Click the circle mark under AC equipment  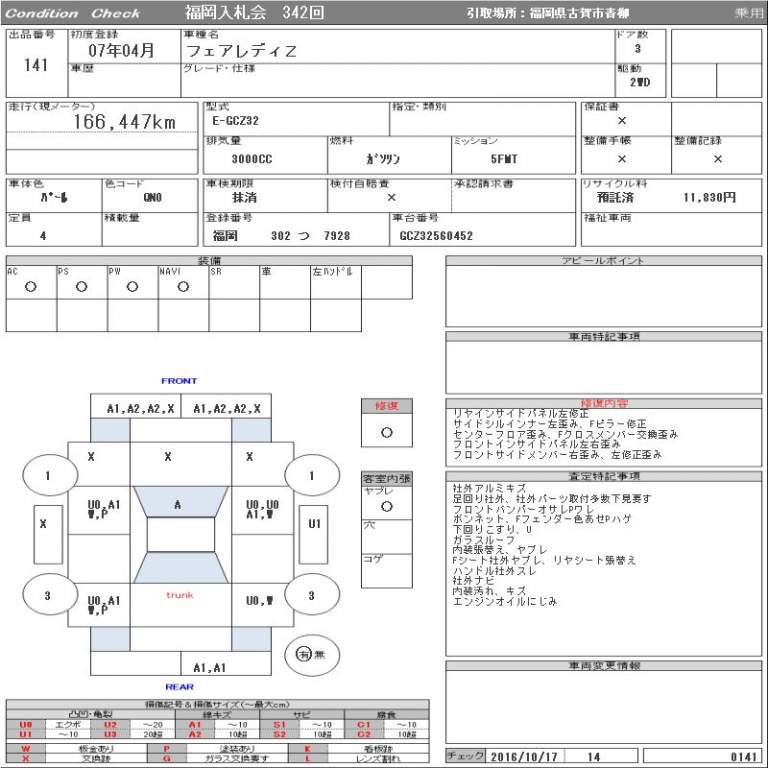tap(31, 287)
